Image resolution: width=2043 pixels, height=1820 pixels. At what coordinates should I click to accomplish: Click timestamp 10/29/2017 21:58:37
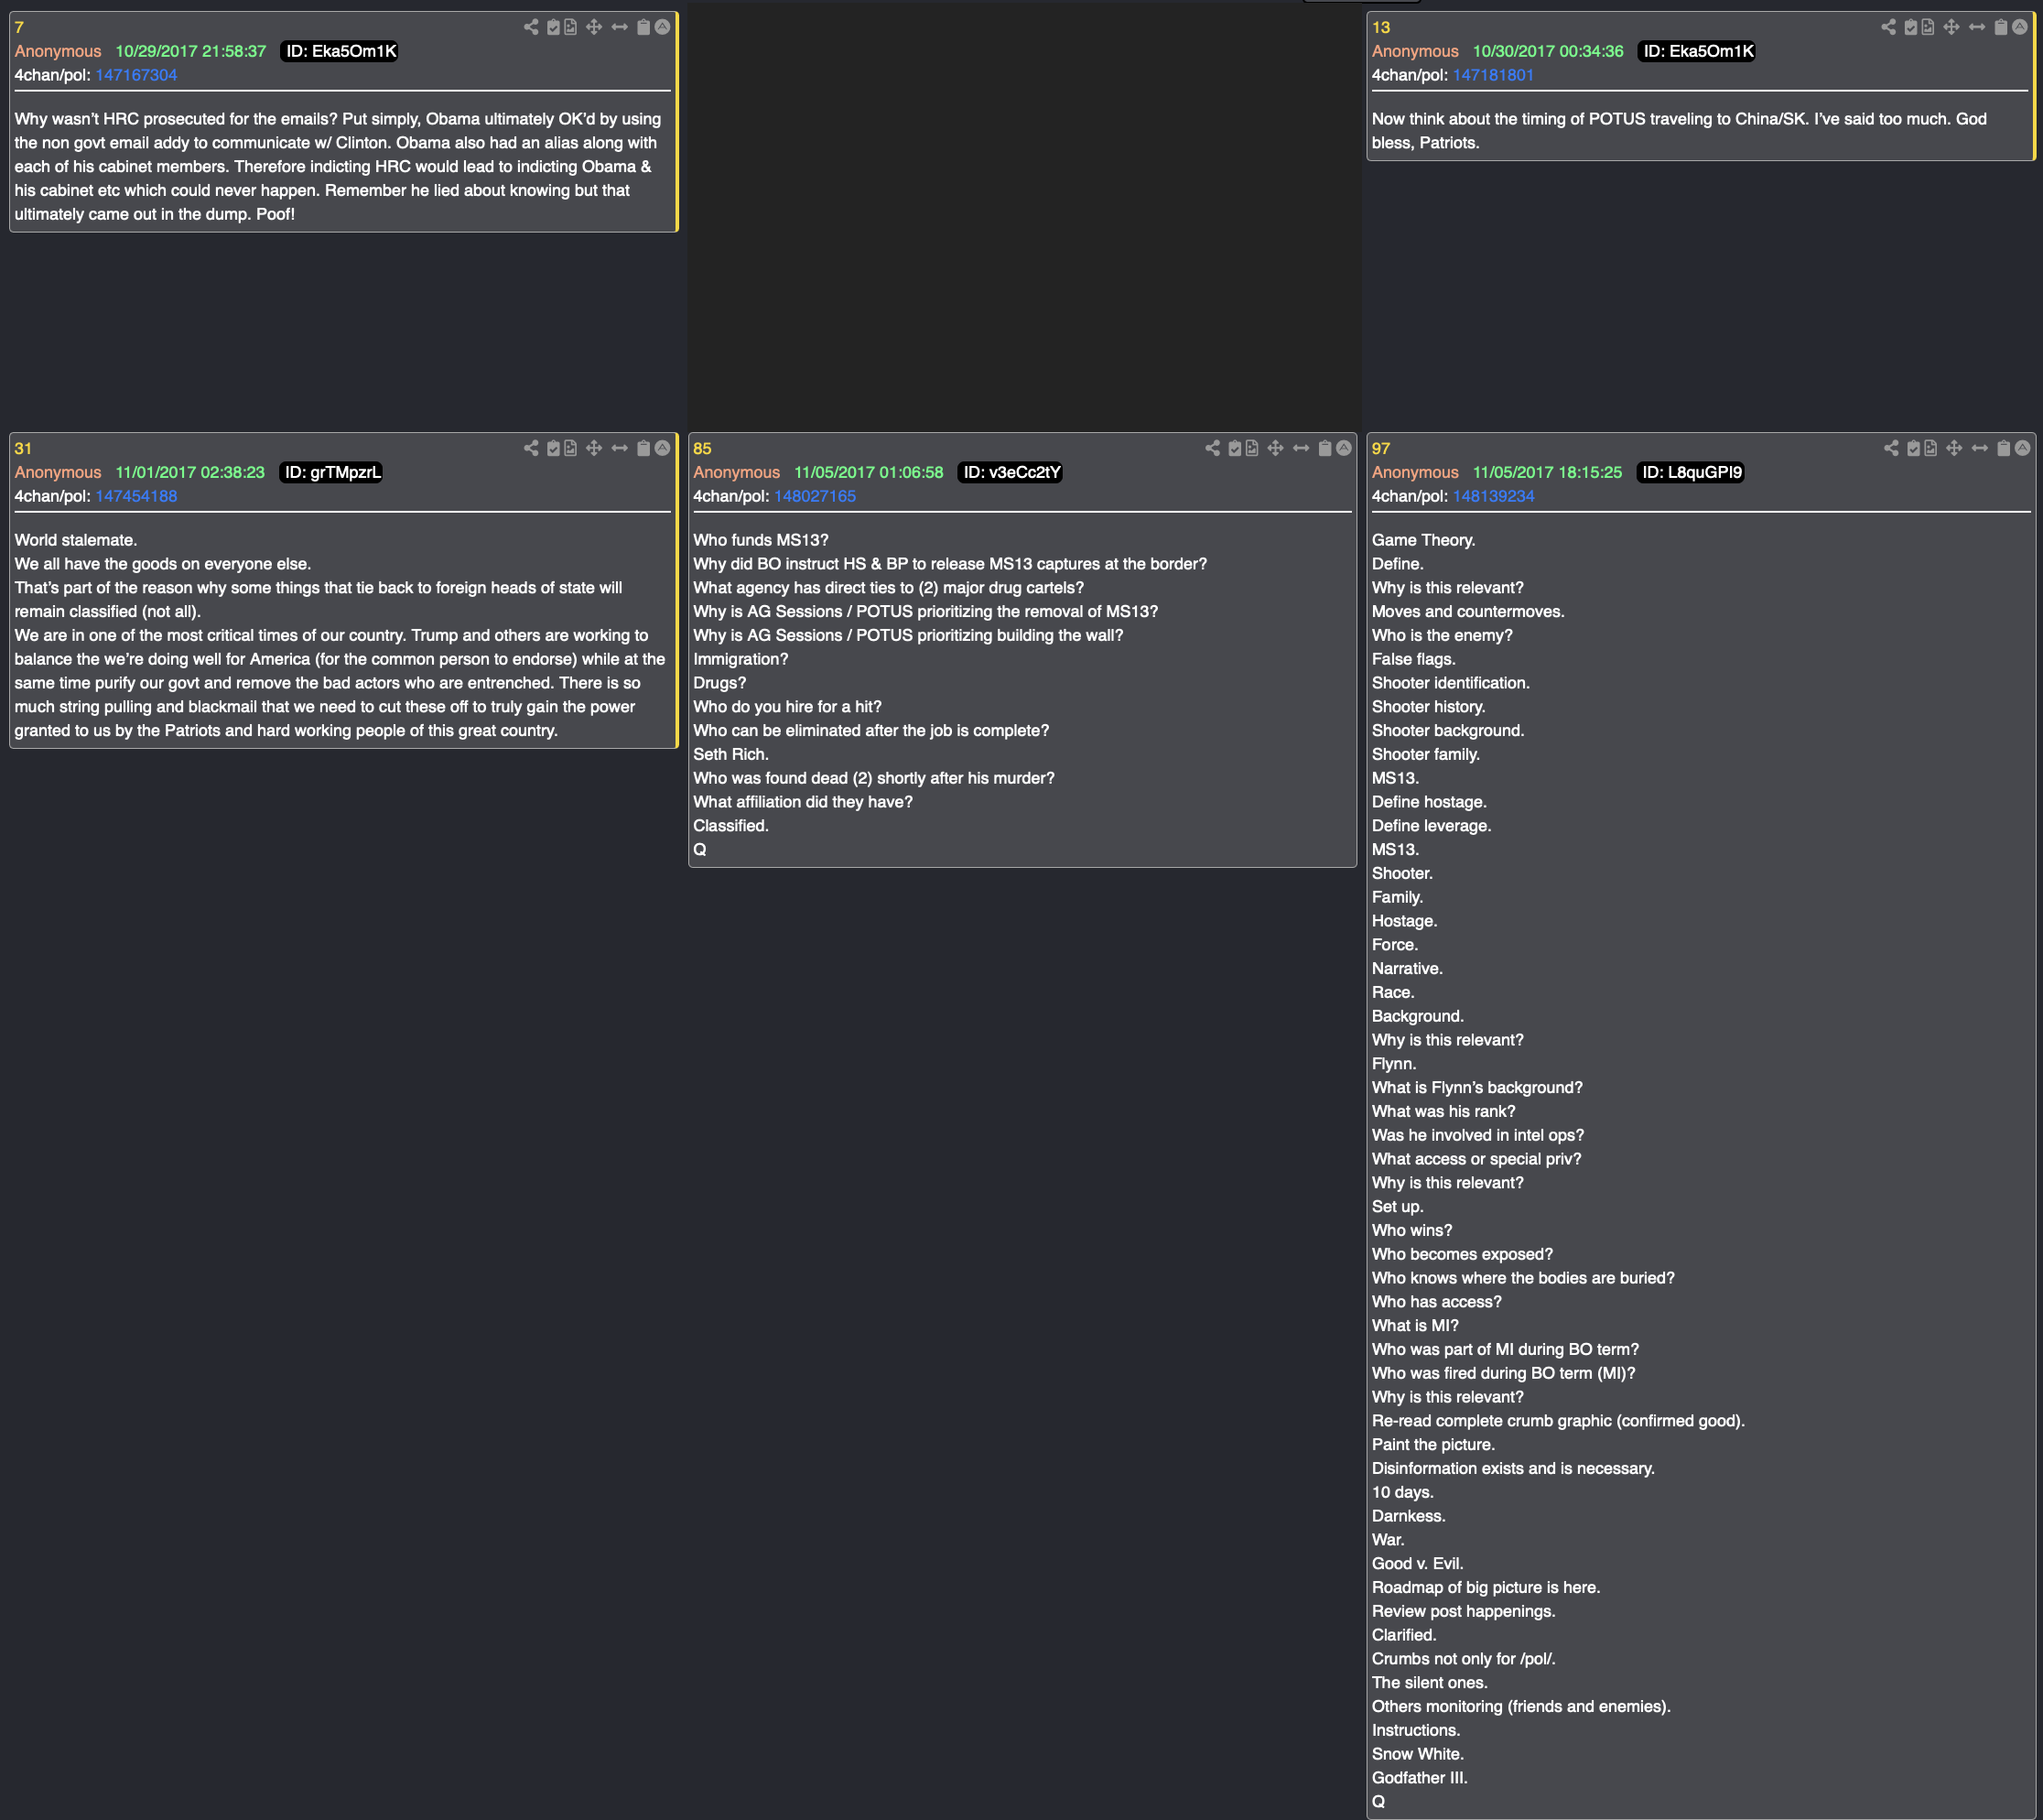point(191,51)
